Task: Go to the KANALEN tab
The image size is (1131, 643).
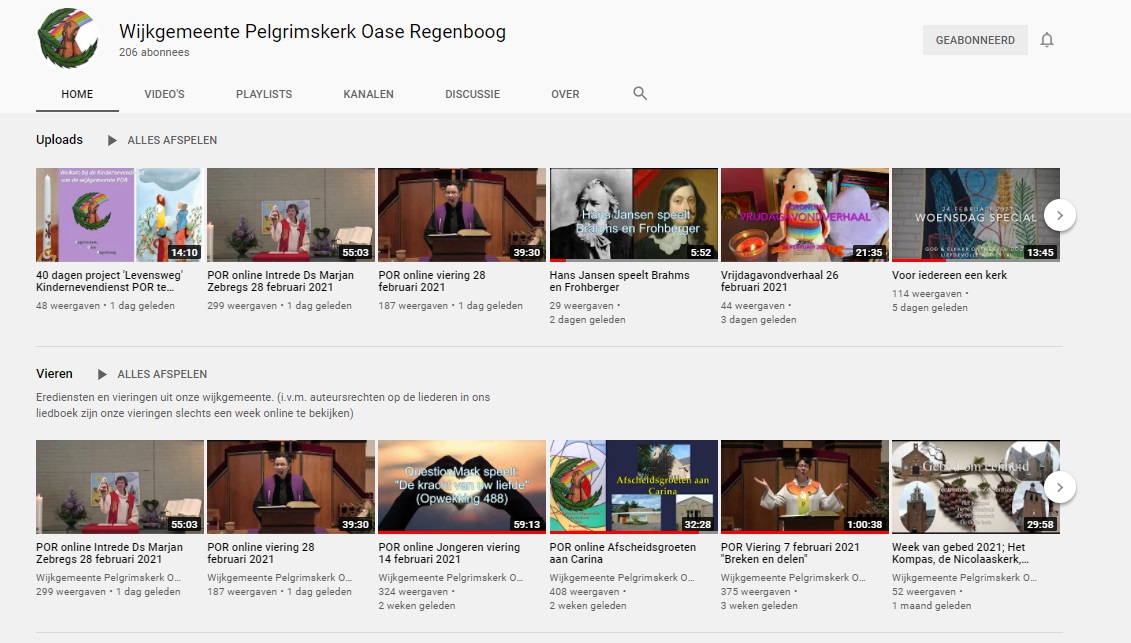Action: tap(369, 94)
